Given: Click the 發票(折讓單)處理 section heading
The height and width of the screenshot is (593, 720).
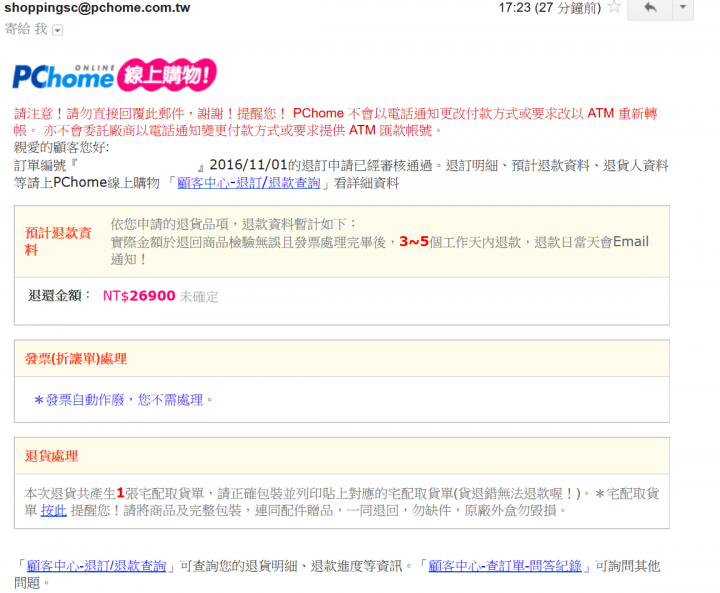Looking at the screenshot, I should pyautogui.click(x=76, y=359).
